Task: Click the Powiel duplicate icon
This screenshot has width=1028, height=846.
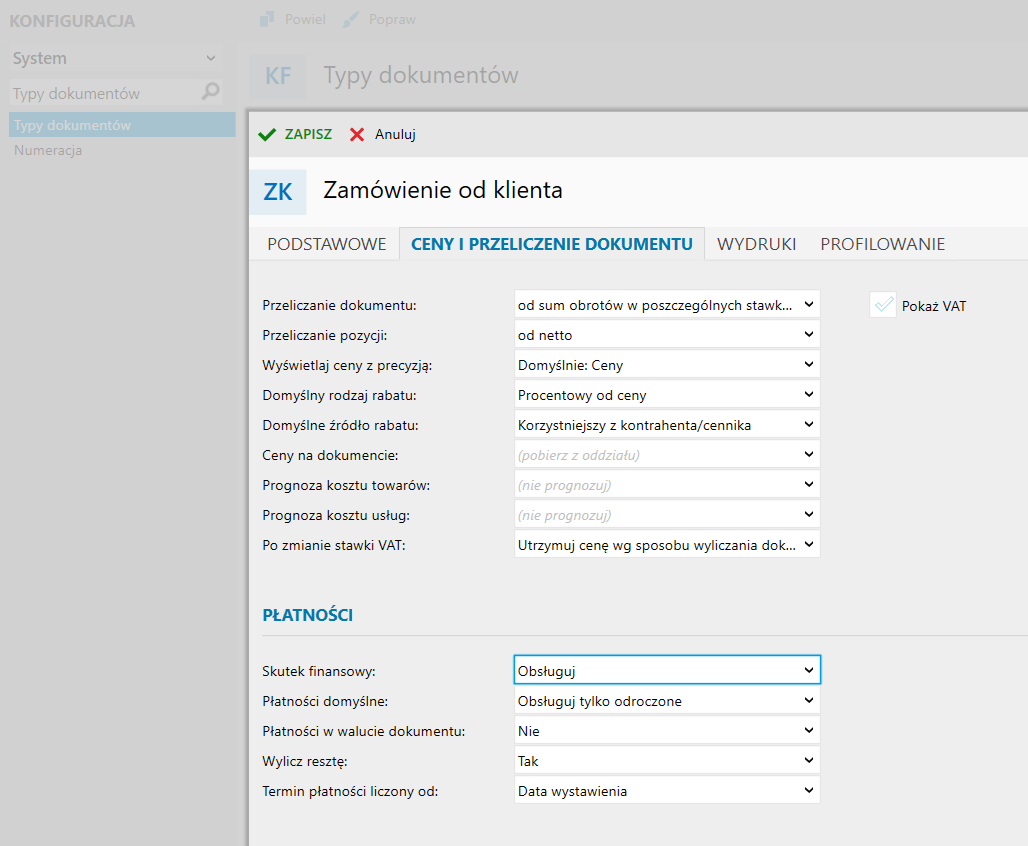Action: coord(267,19)
